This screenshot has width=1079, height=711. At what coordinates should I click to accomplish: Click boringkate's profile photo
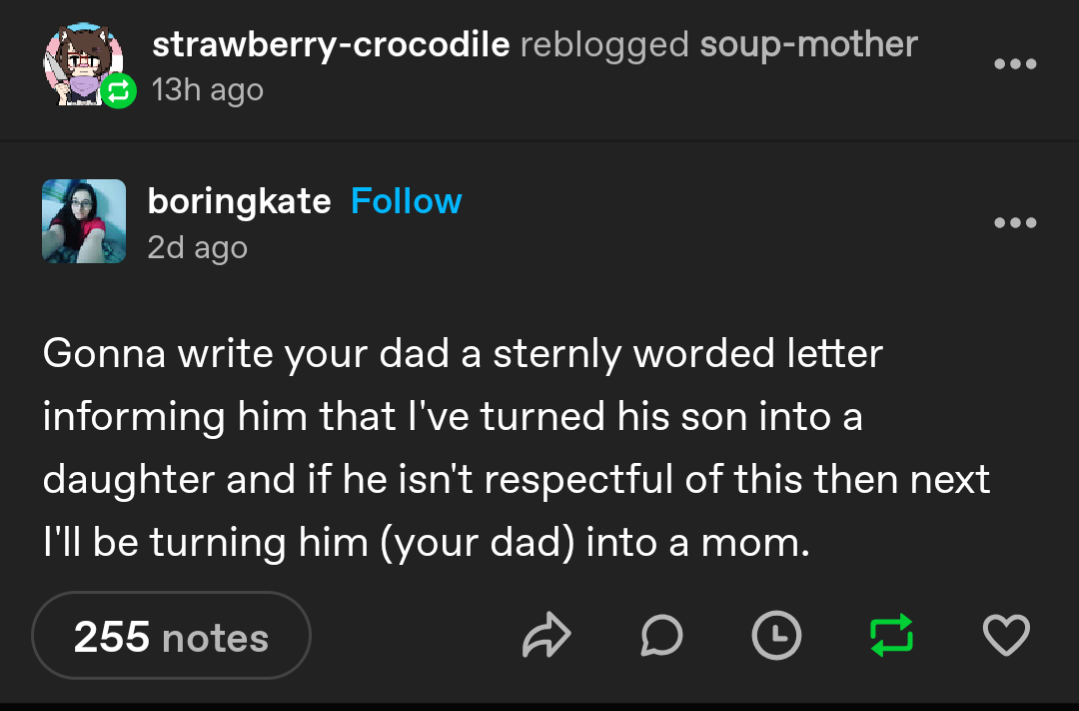(x=84, y=221)
